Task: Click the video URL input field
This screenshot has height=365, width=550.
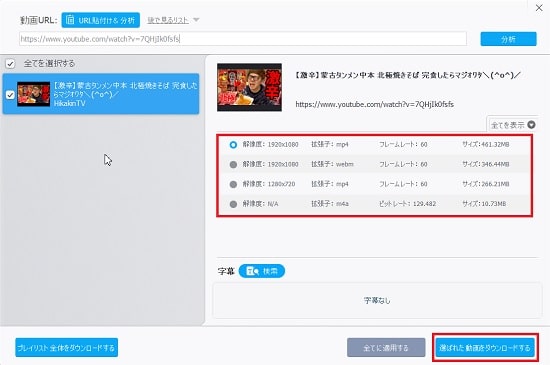Action: tap(243, 39)
